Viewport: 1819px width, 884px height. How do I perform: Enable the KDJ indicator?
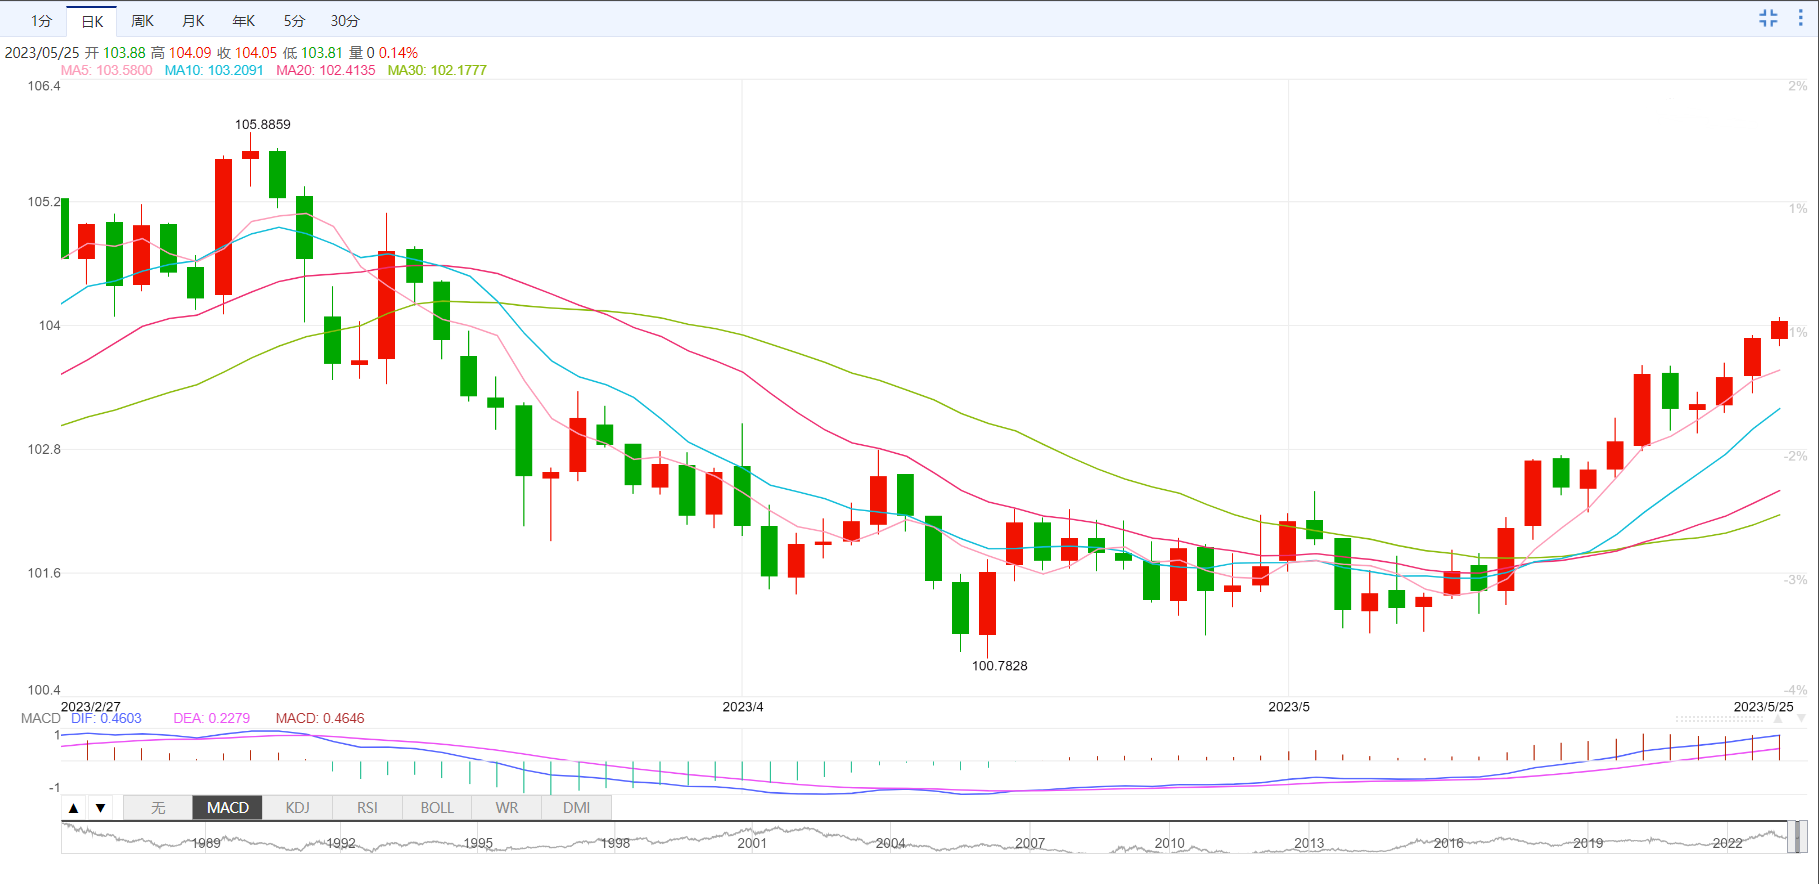[297, 808]
